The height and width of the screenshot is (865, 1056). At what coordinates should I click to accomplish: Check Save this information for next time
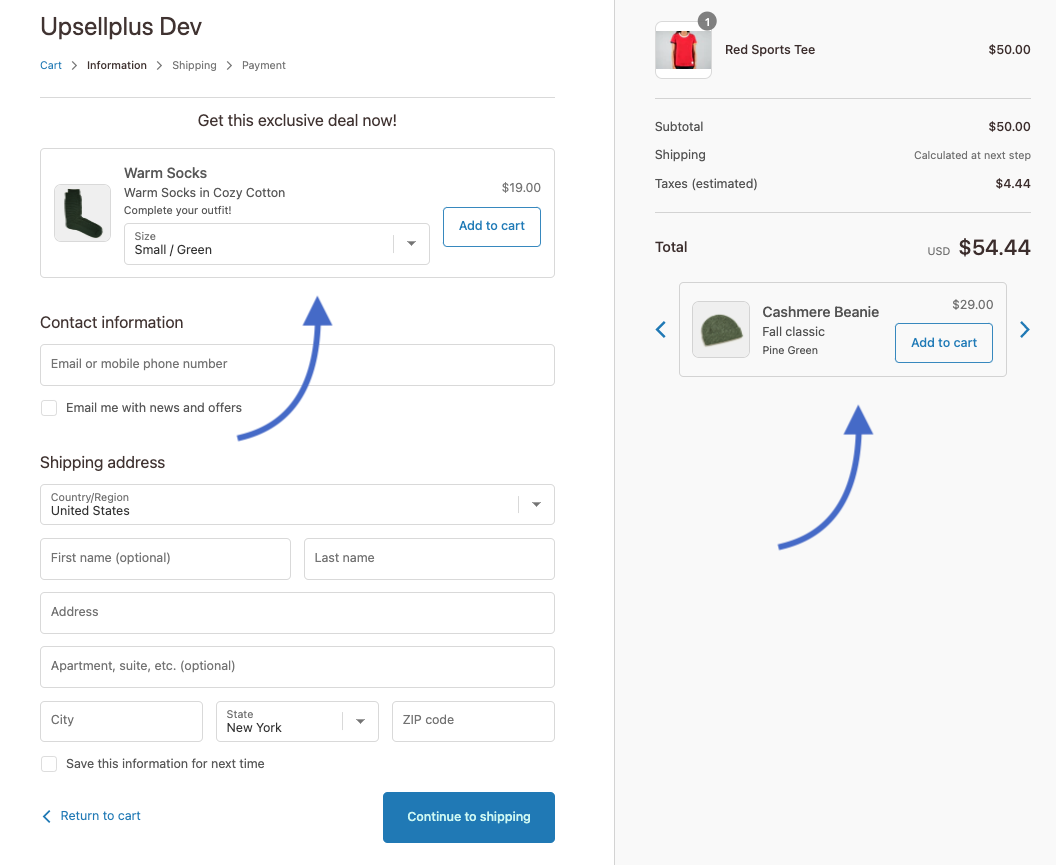49,764
